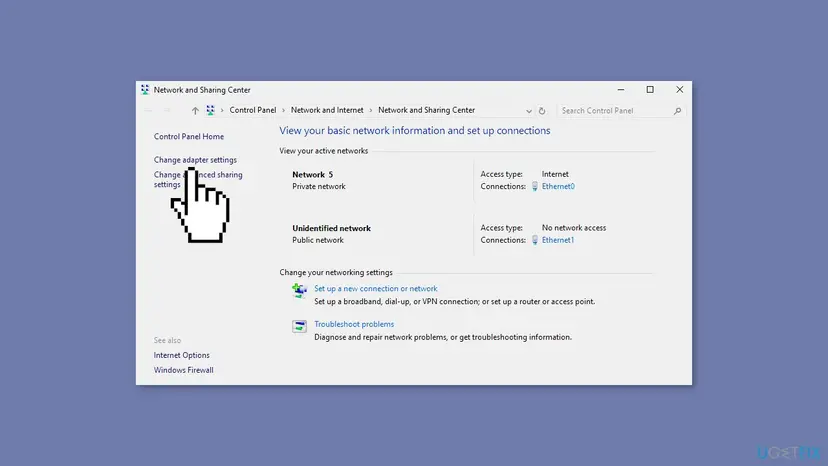Click the network icon in address bar

[x=210, y=110]
